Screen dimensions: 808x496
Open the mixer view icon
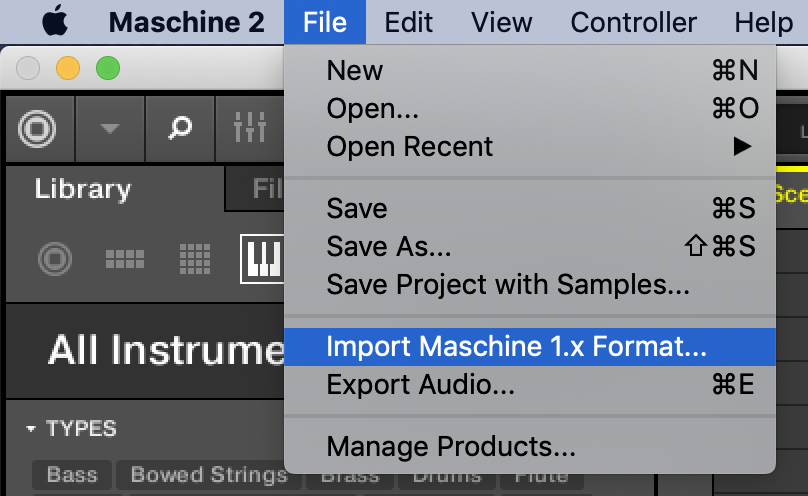pyautogui.click(x=249, y=128)
